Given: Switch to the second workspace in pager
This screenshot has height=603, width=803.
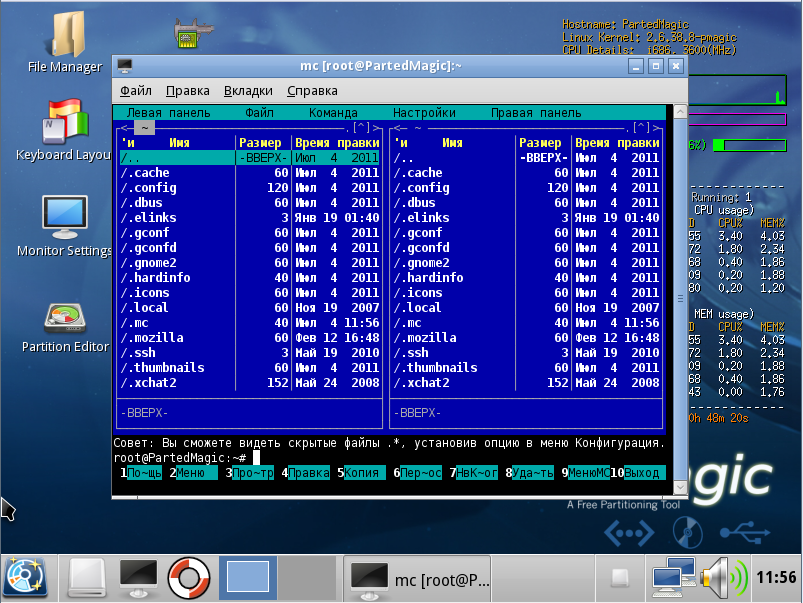Looking at the screenshot, I should coord(306,577).
